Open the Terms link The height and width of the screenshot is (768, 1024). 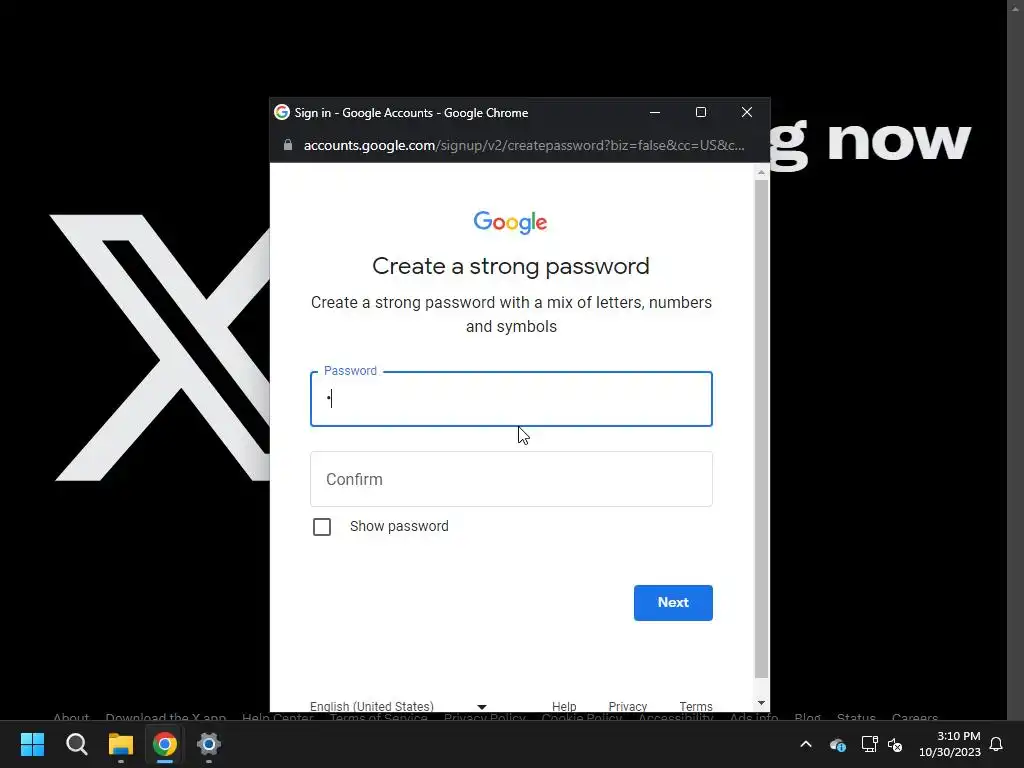(696, 706)
